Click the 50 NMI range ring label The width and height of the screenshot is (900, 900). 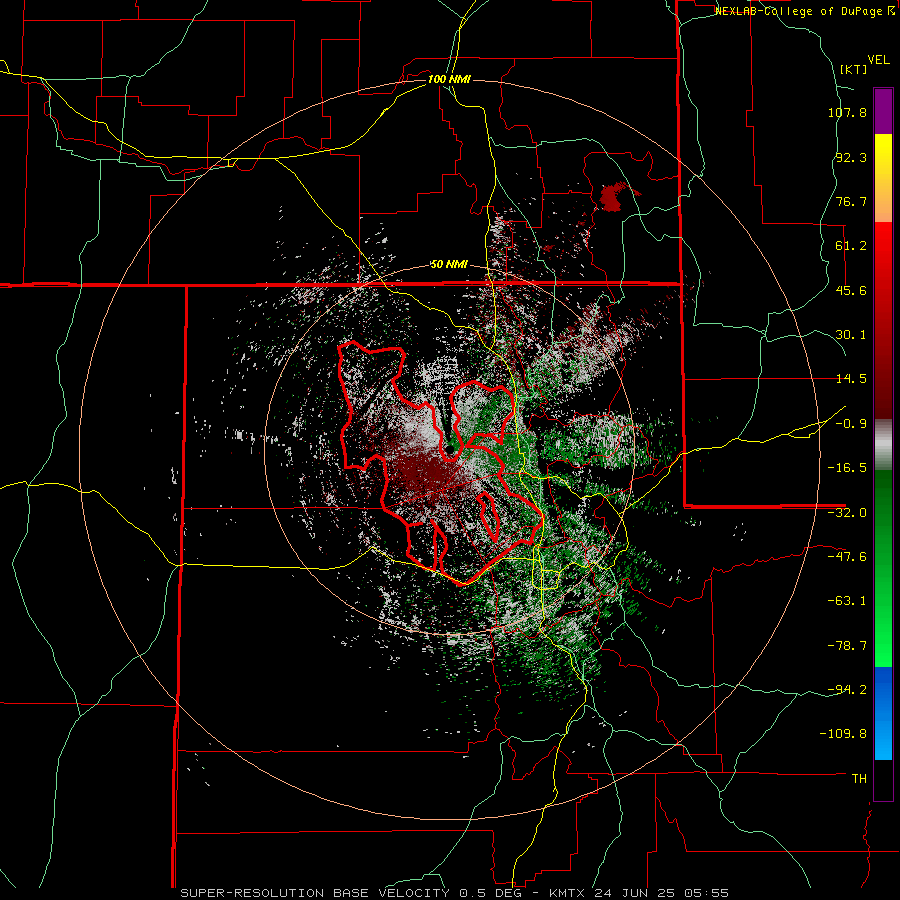(449, 265)
